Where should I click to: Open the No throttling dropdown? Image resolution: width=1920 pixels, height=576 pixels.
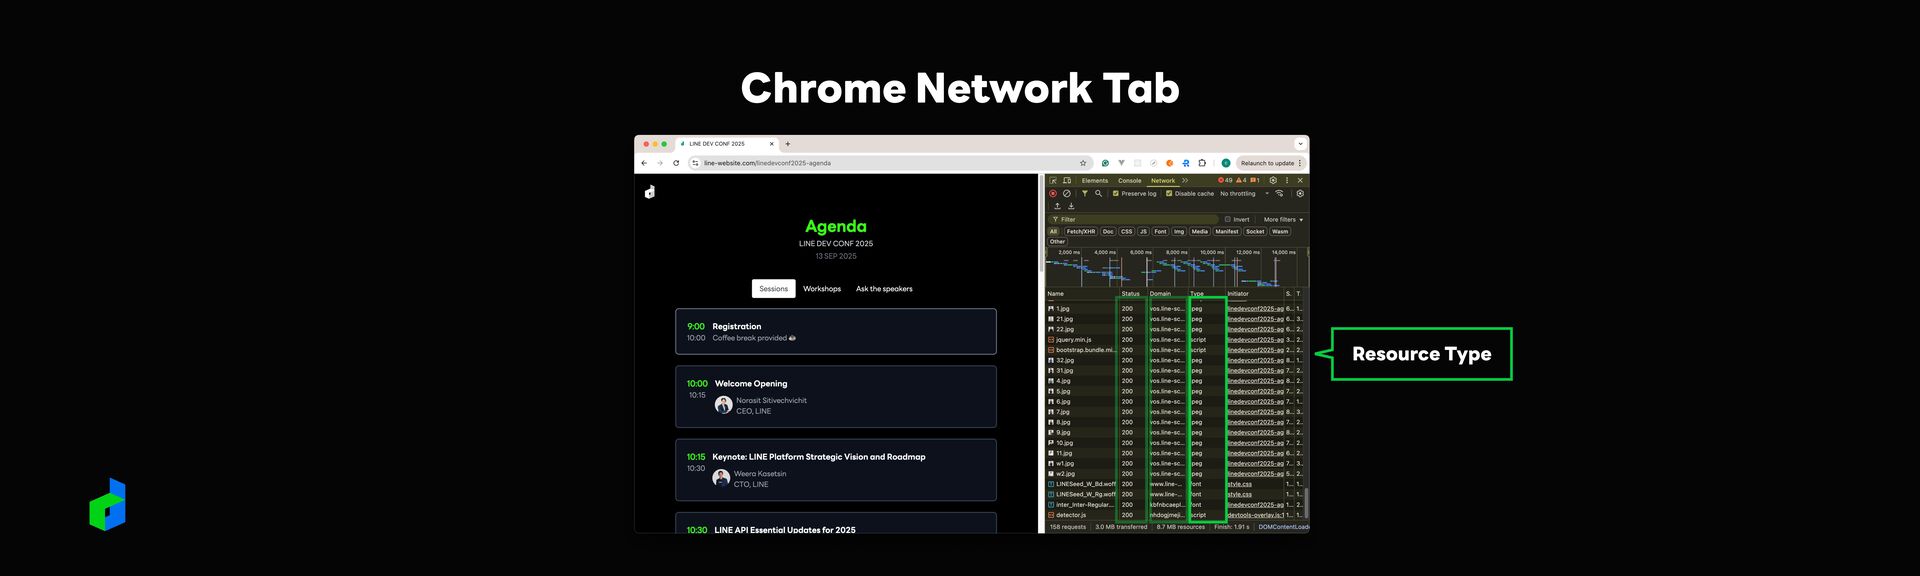(x=1244, y=194)
